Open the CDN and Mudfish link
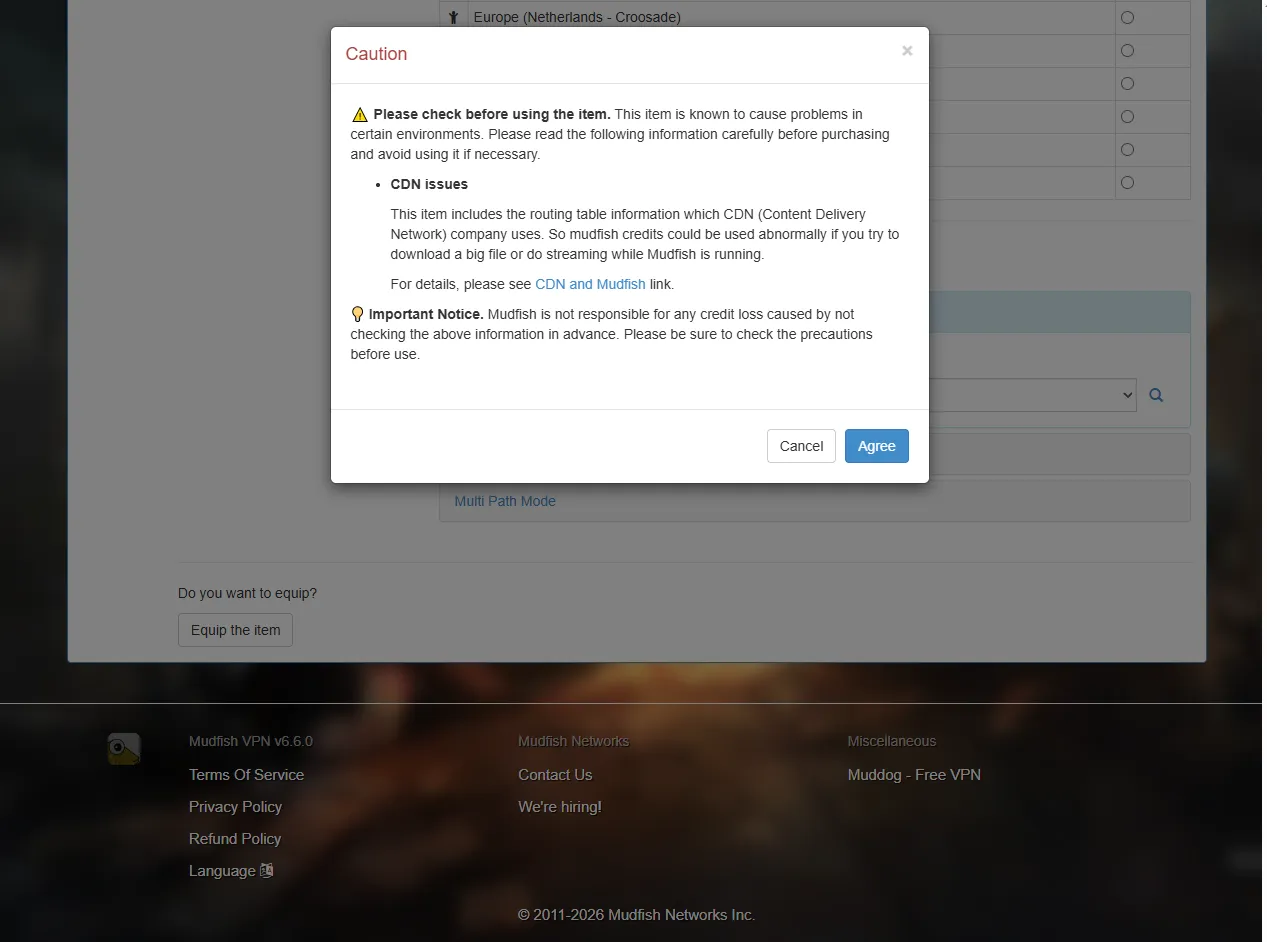The height and width of the screenshot is (942, 1267). click(x=590, y=284)
